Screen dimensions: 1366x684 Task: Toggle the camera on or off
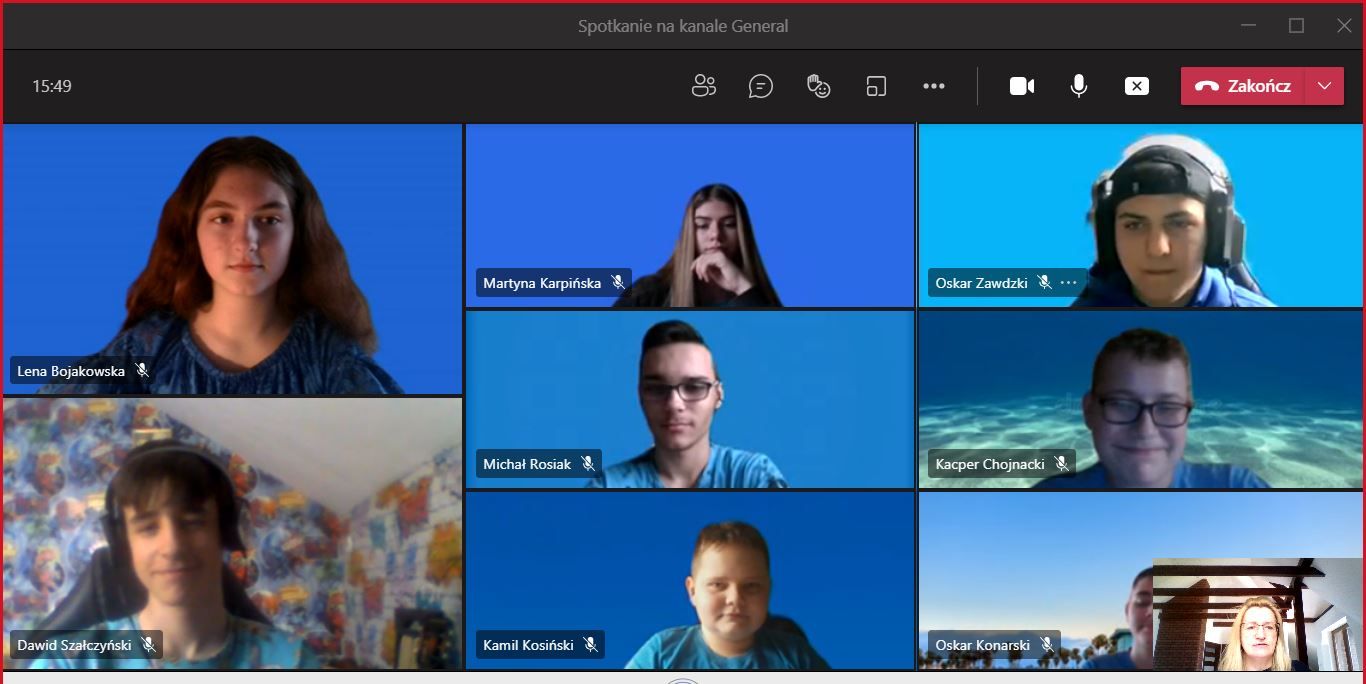(x=1022, y=86)
